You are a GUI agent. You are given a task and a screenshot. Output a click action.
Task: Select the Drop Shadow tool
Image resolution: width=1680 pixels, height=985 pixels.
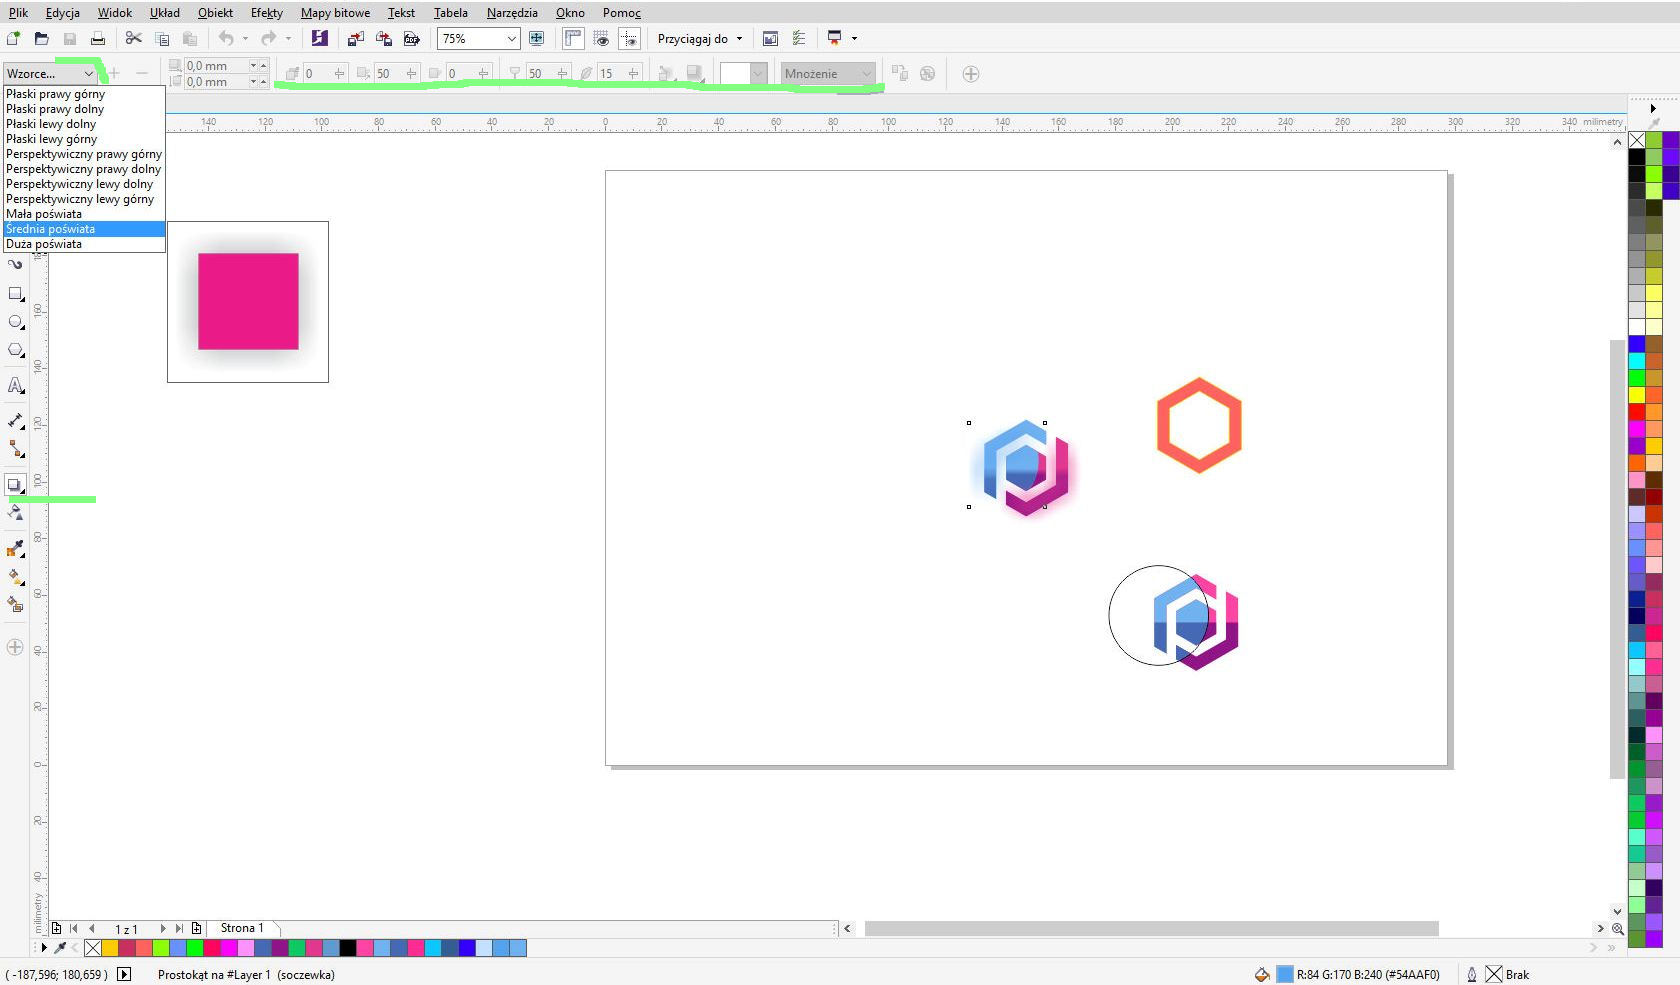point(15,486)
